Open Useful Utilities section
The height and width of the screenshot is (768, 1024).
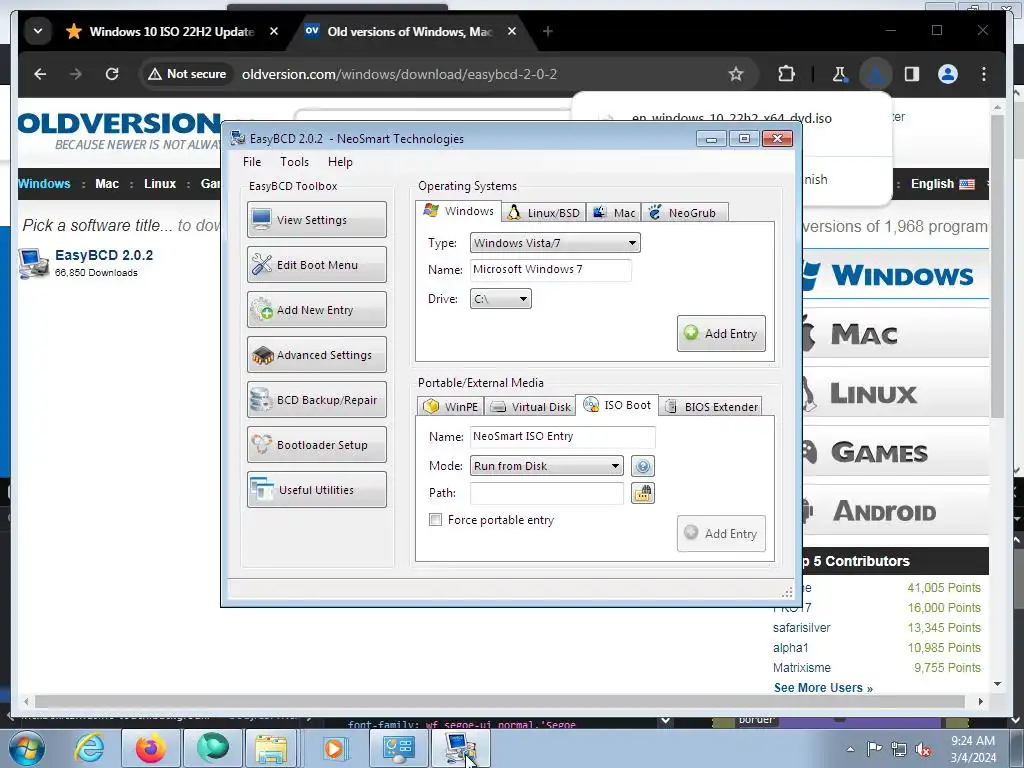point(317,490)
